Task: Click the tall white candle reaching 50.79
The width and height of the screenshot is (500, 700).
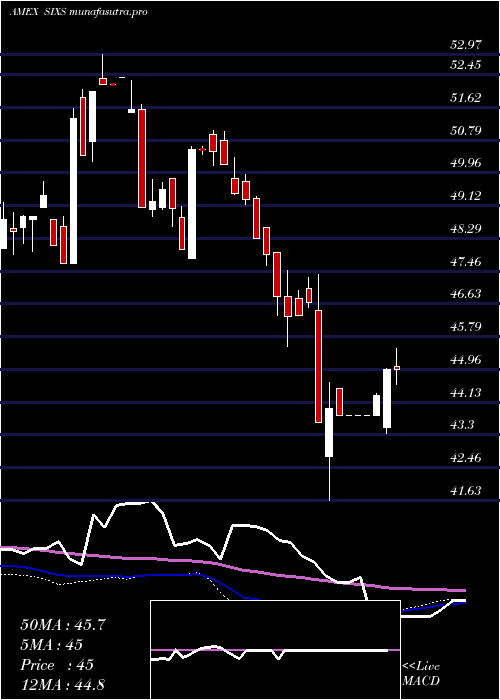Action: (192, 204)
